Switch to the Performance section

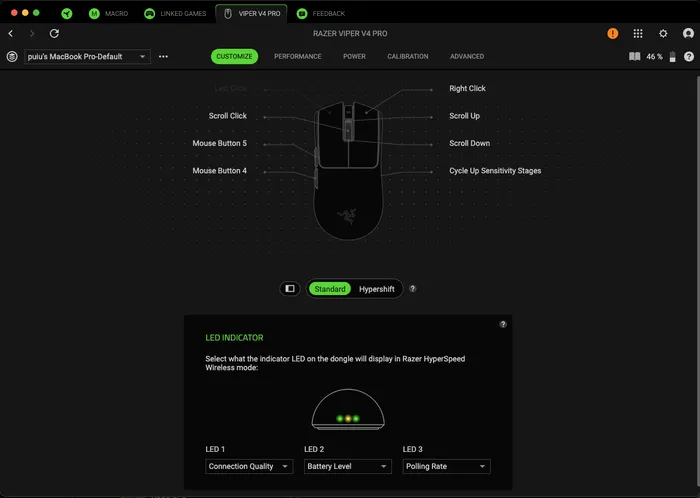tap(298, 57)
